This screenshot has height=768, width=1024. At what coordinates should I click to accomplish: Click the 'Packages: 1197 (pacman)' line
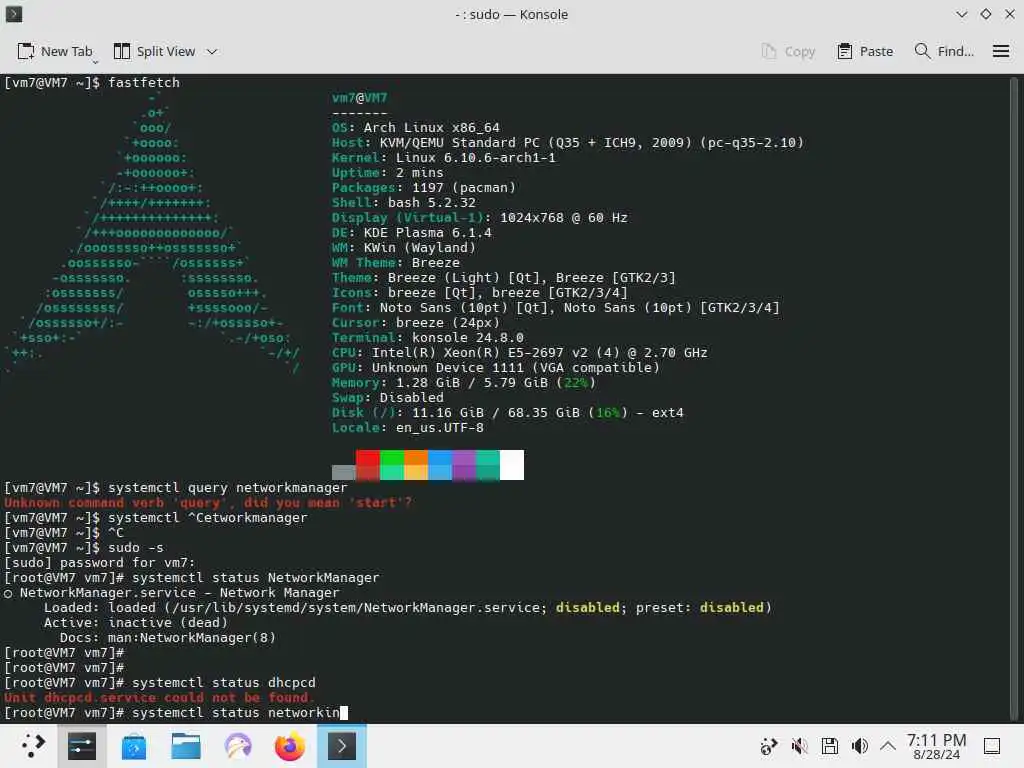pos(424,187)
